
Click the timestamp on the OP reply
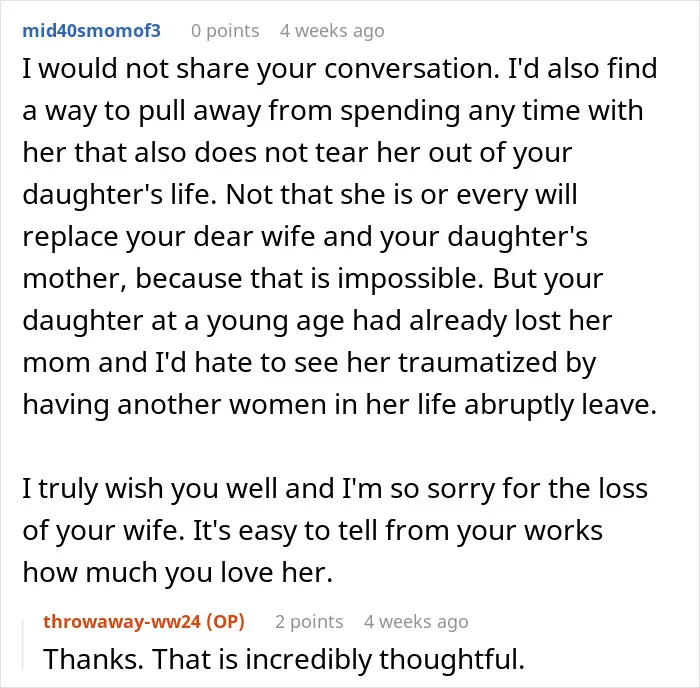[416, 621]
